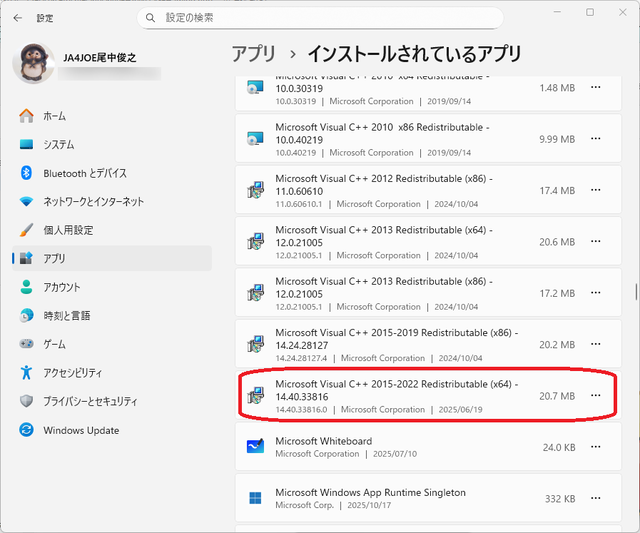Viewport: 640px width, 533px height.
Task: Open more options for Visual C++ 2010 x86 10.0.40219
Action: (x=596, y=139)
